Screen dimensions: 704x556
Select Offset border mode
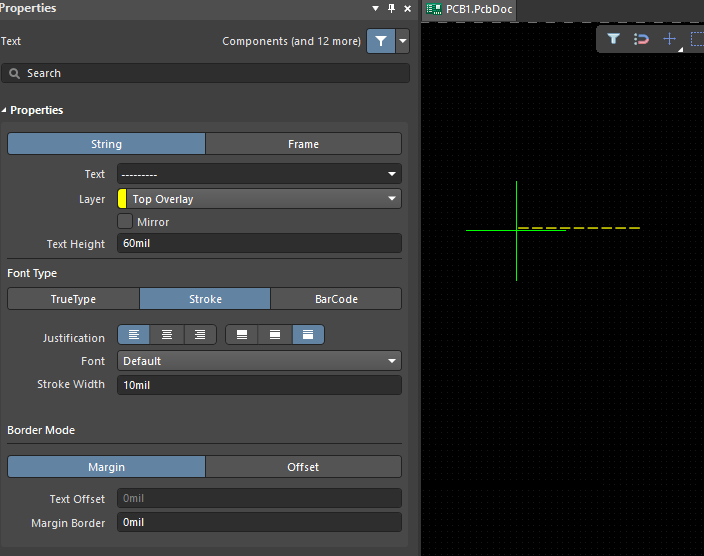click(303, 467)
